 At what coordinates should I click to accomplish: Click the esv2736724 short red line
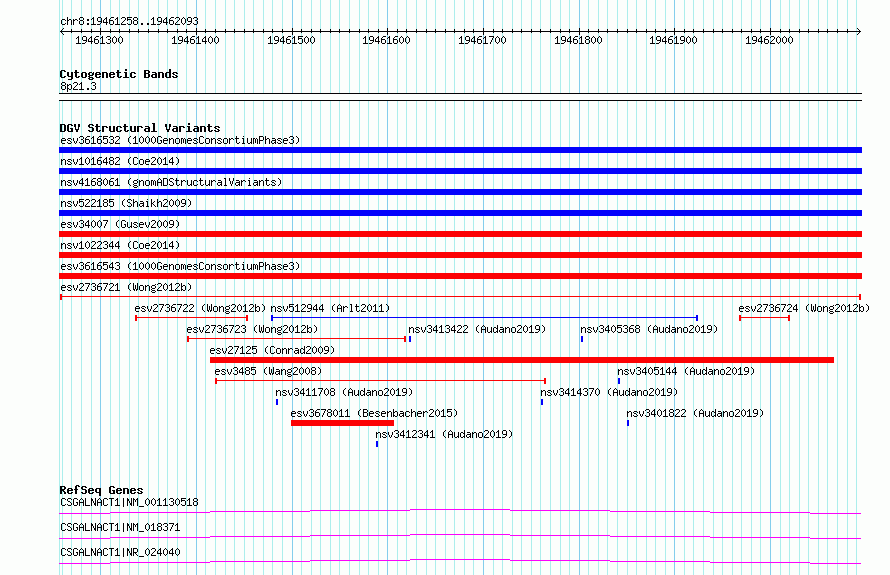765,318
